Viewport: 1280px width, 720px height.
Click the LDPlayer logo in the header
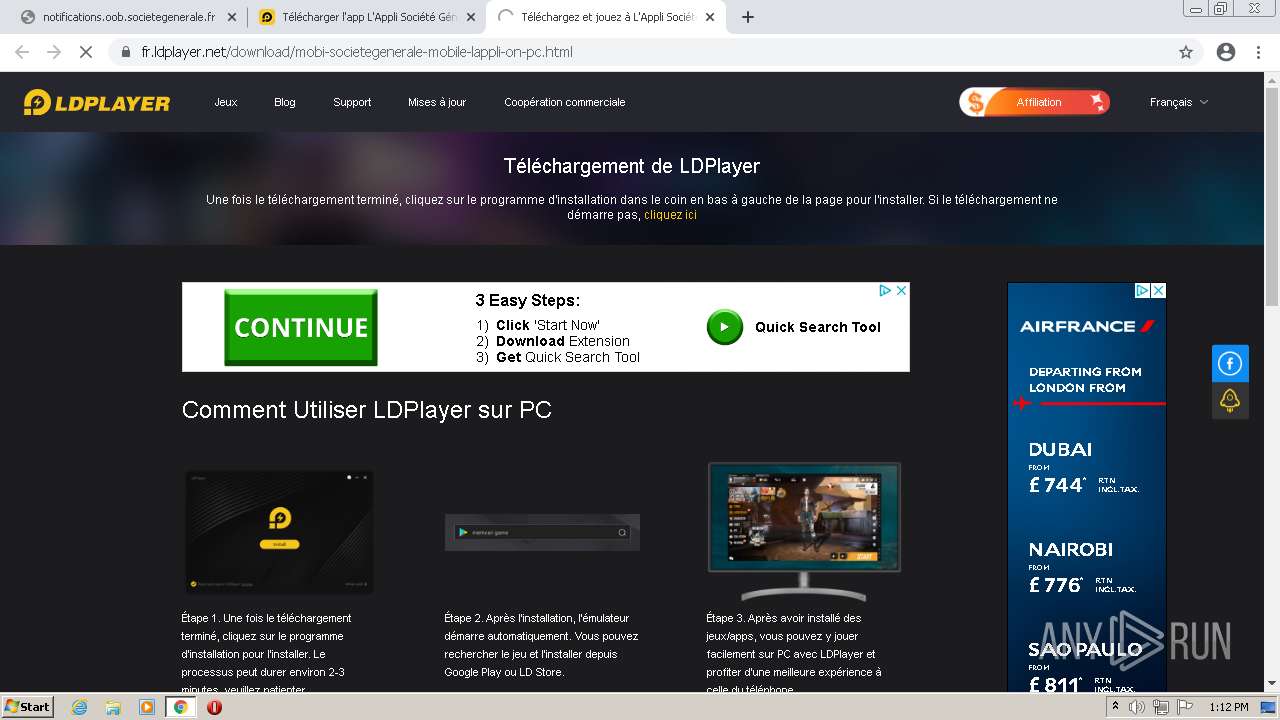(x=97, y=102)
